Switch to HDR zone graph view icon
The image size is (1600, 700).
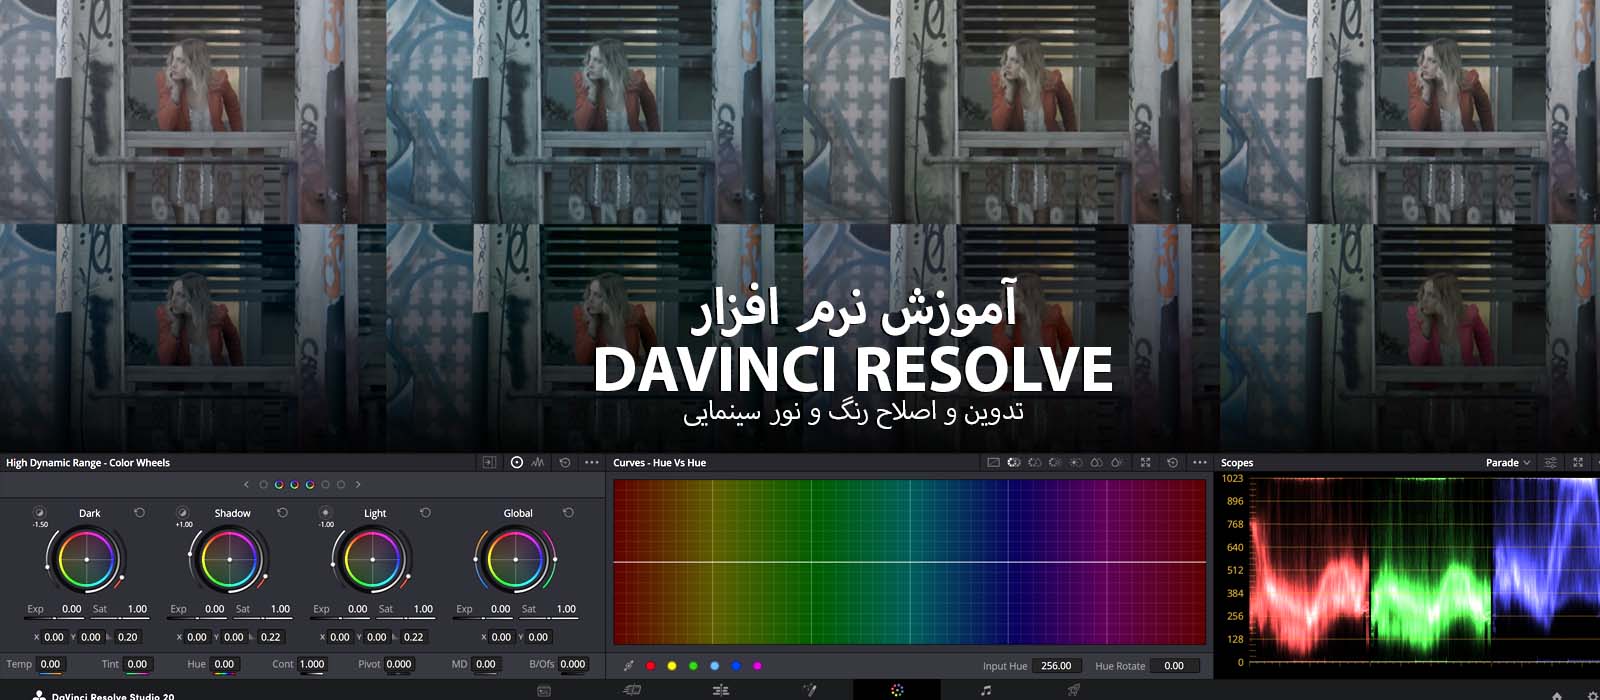(539, 463)
